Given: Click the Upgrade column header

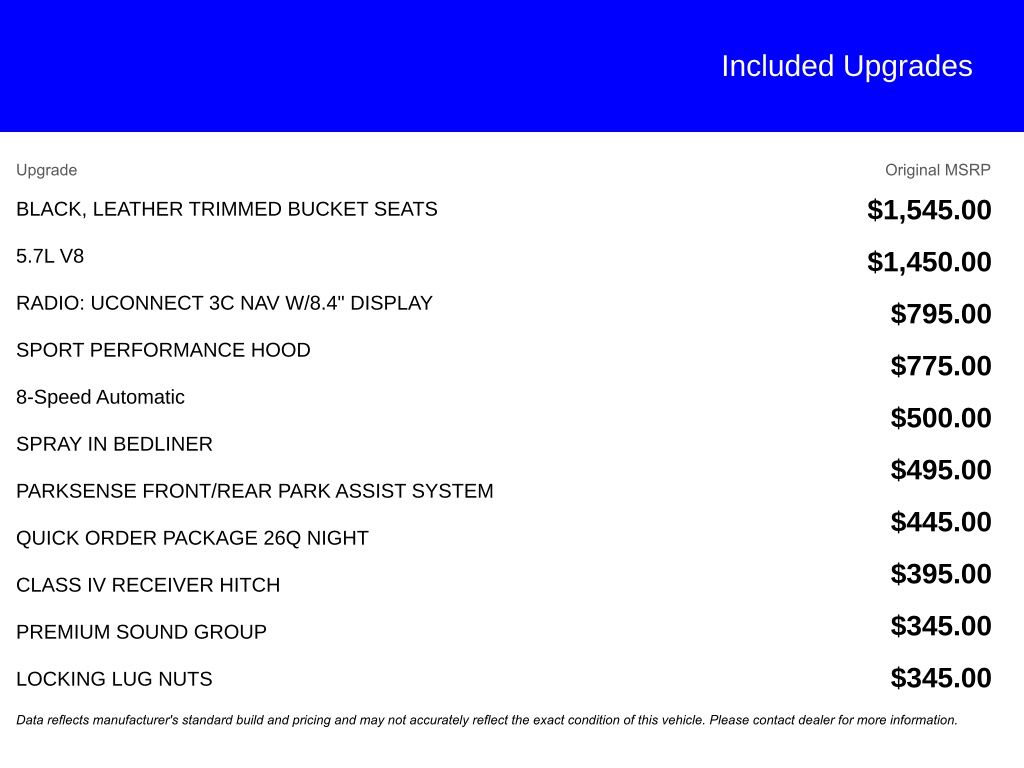Looking at the screenshot, I should (x=46, y=170).
